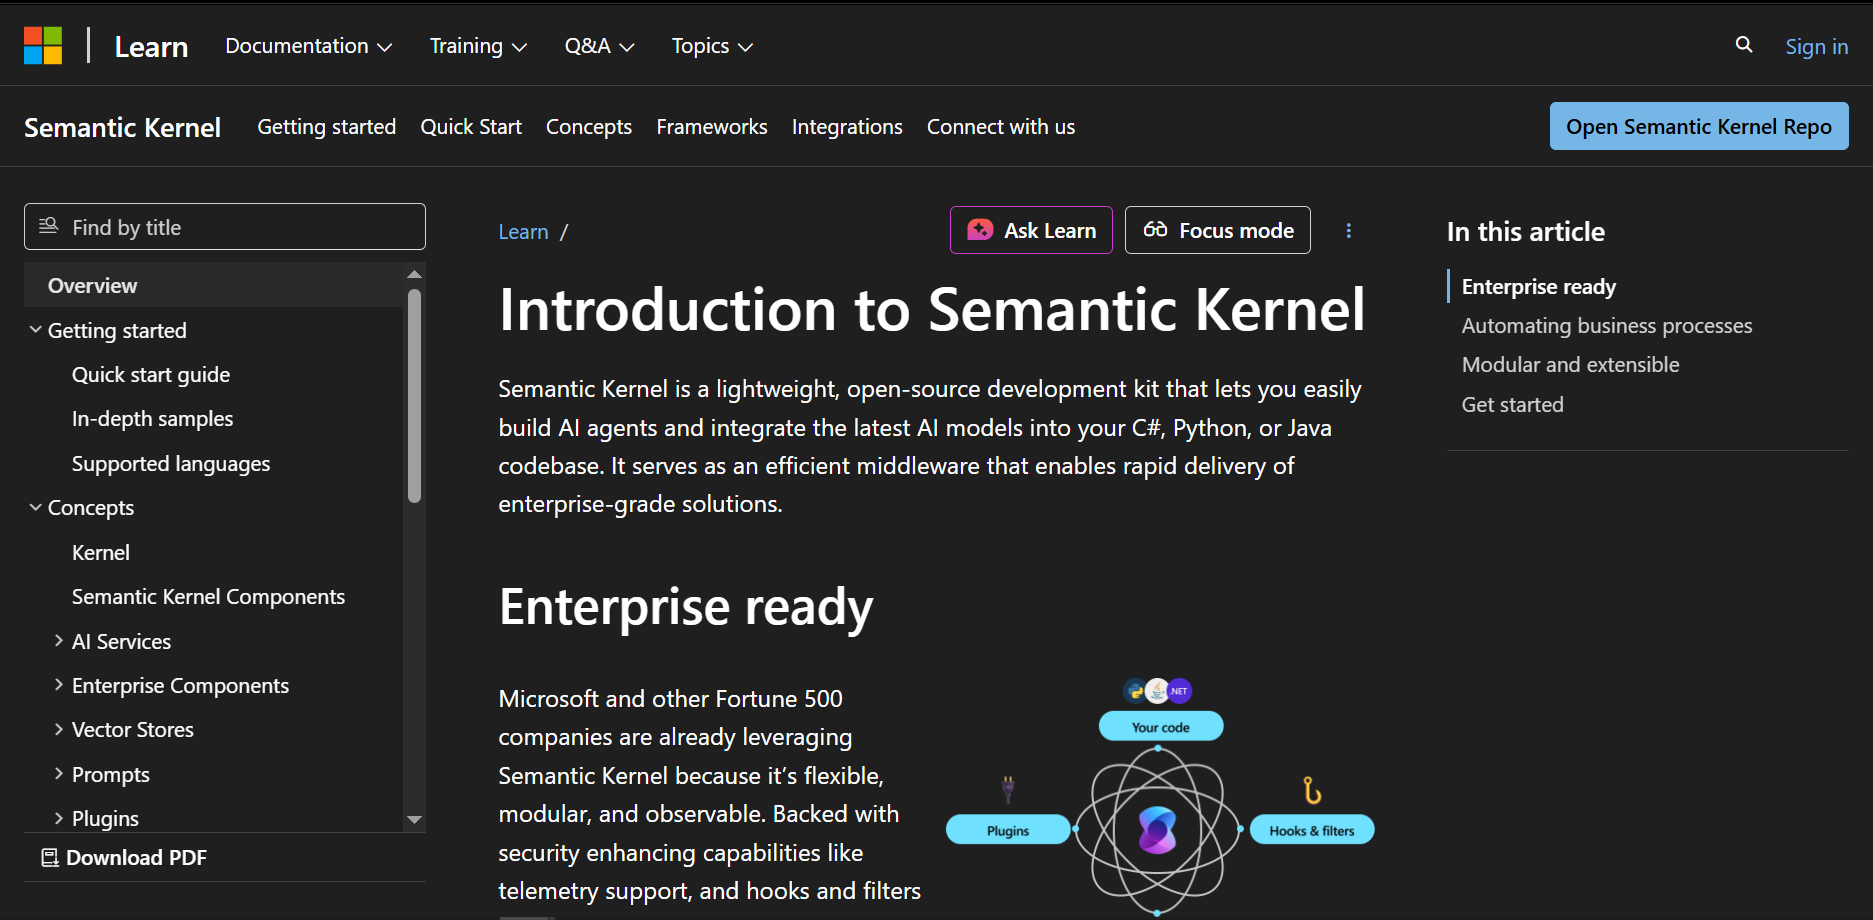Open Ask Learn assistant

[x=1030, y=231]
